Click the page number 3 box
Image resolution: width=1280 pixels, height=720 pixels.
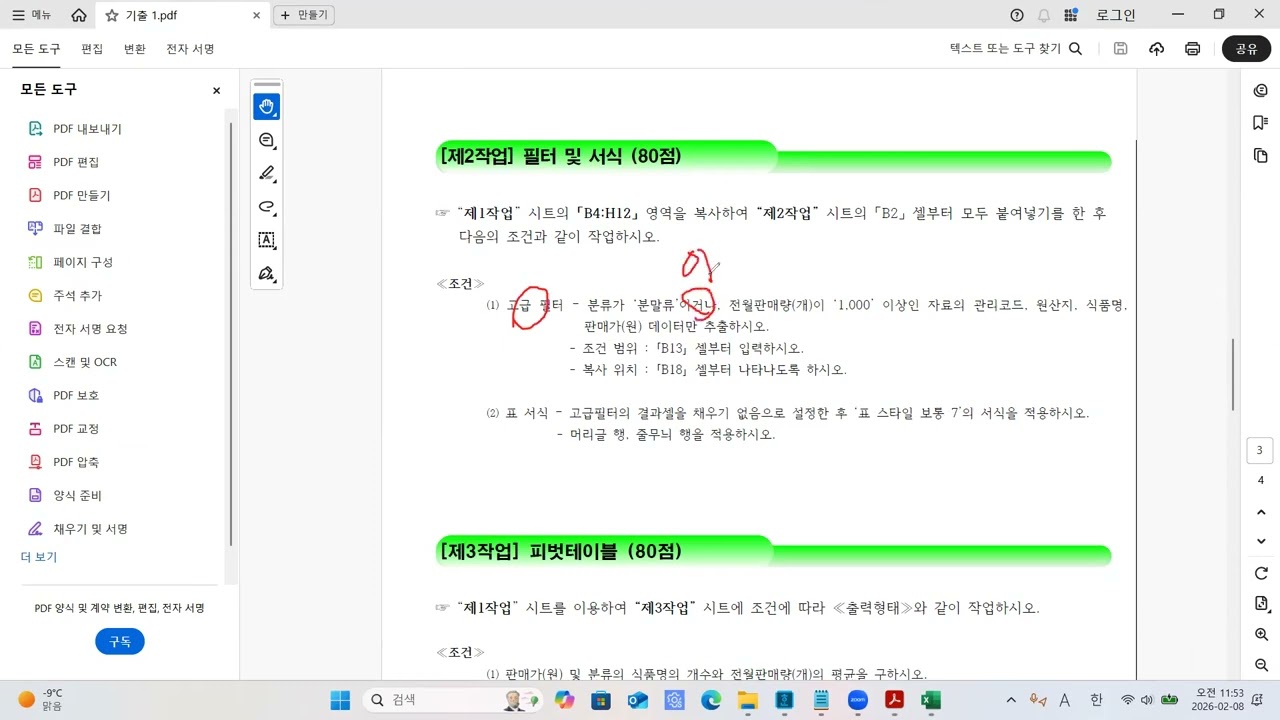1260,450
